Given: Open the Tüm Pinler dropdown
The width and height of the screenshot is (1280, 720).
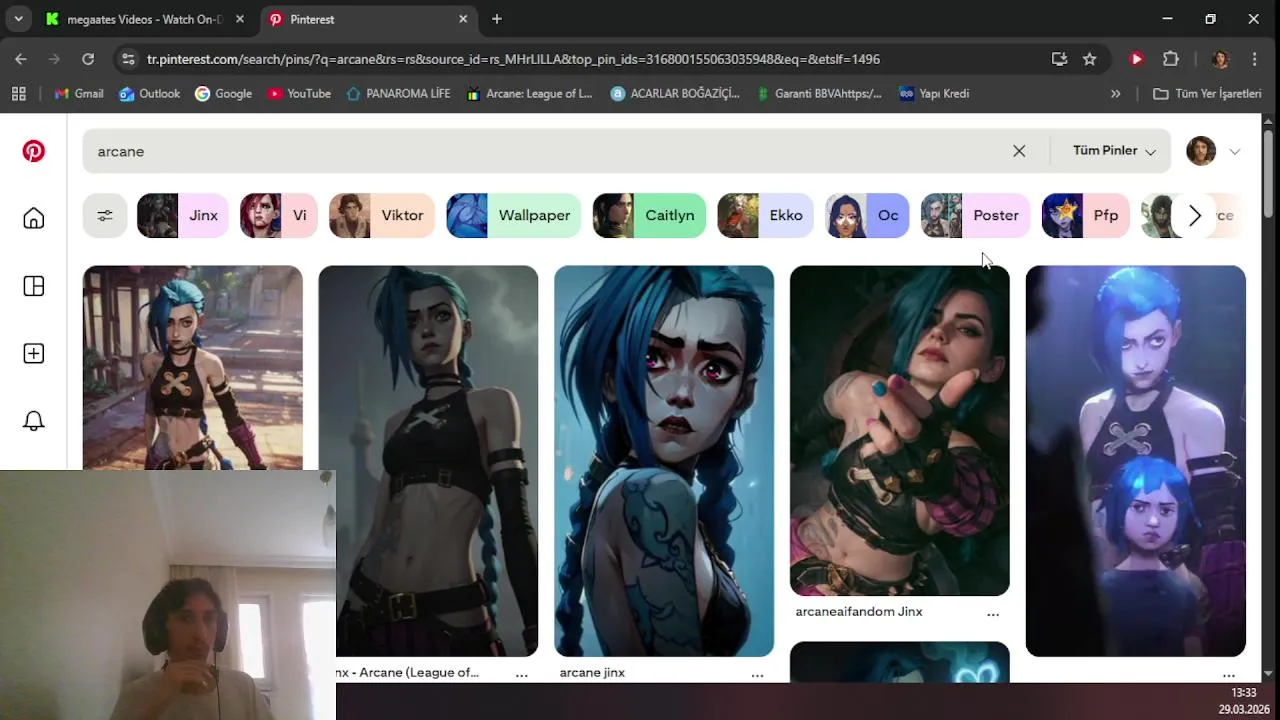Looking at the screenshot, I should tap(1114, 151).
